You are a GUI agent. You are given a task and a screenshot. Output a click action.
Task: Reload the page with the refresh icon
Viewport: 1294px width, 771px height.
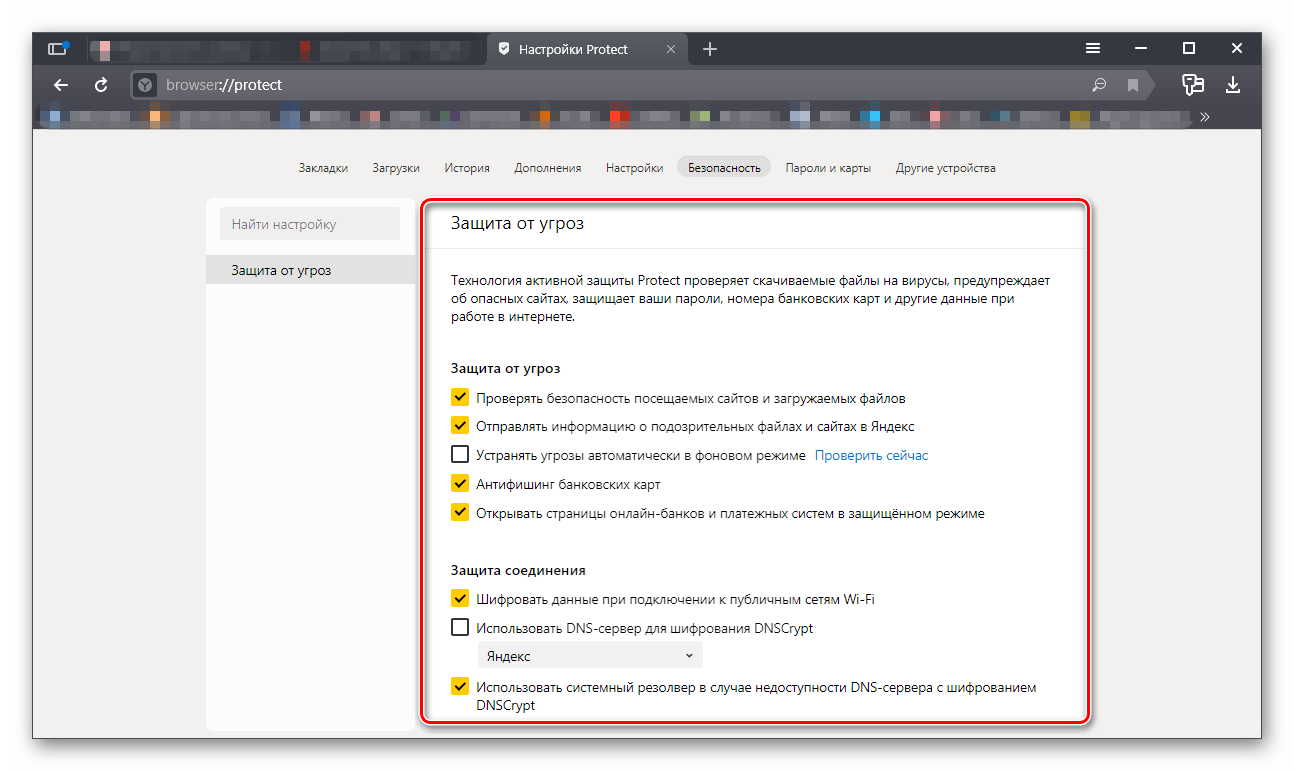coord(101,85)
